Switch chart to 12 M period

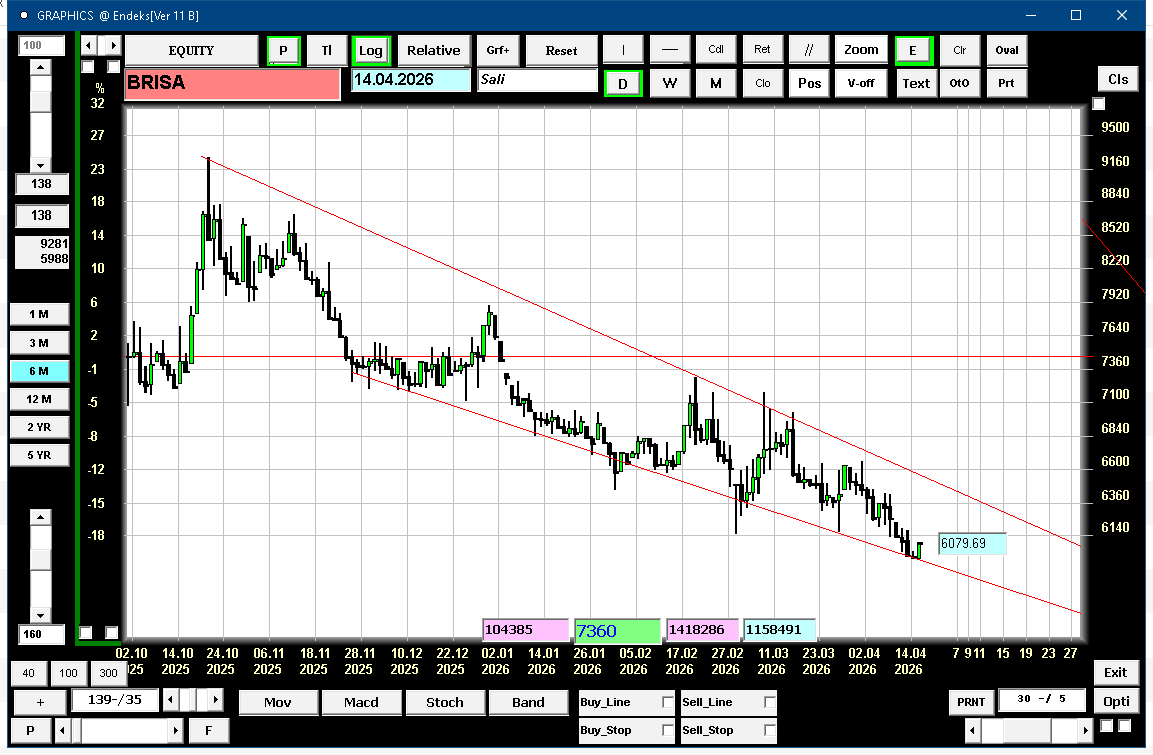click(x=39, y=399)
